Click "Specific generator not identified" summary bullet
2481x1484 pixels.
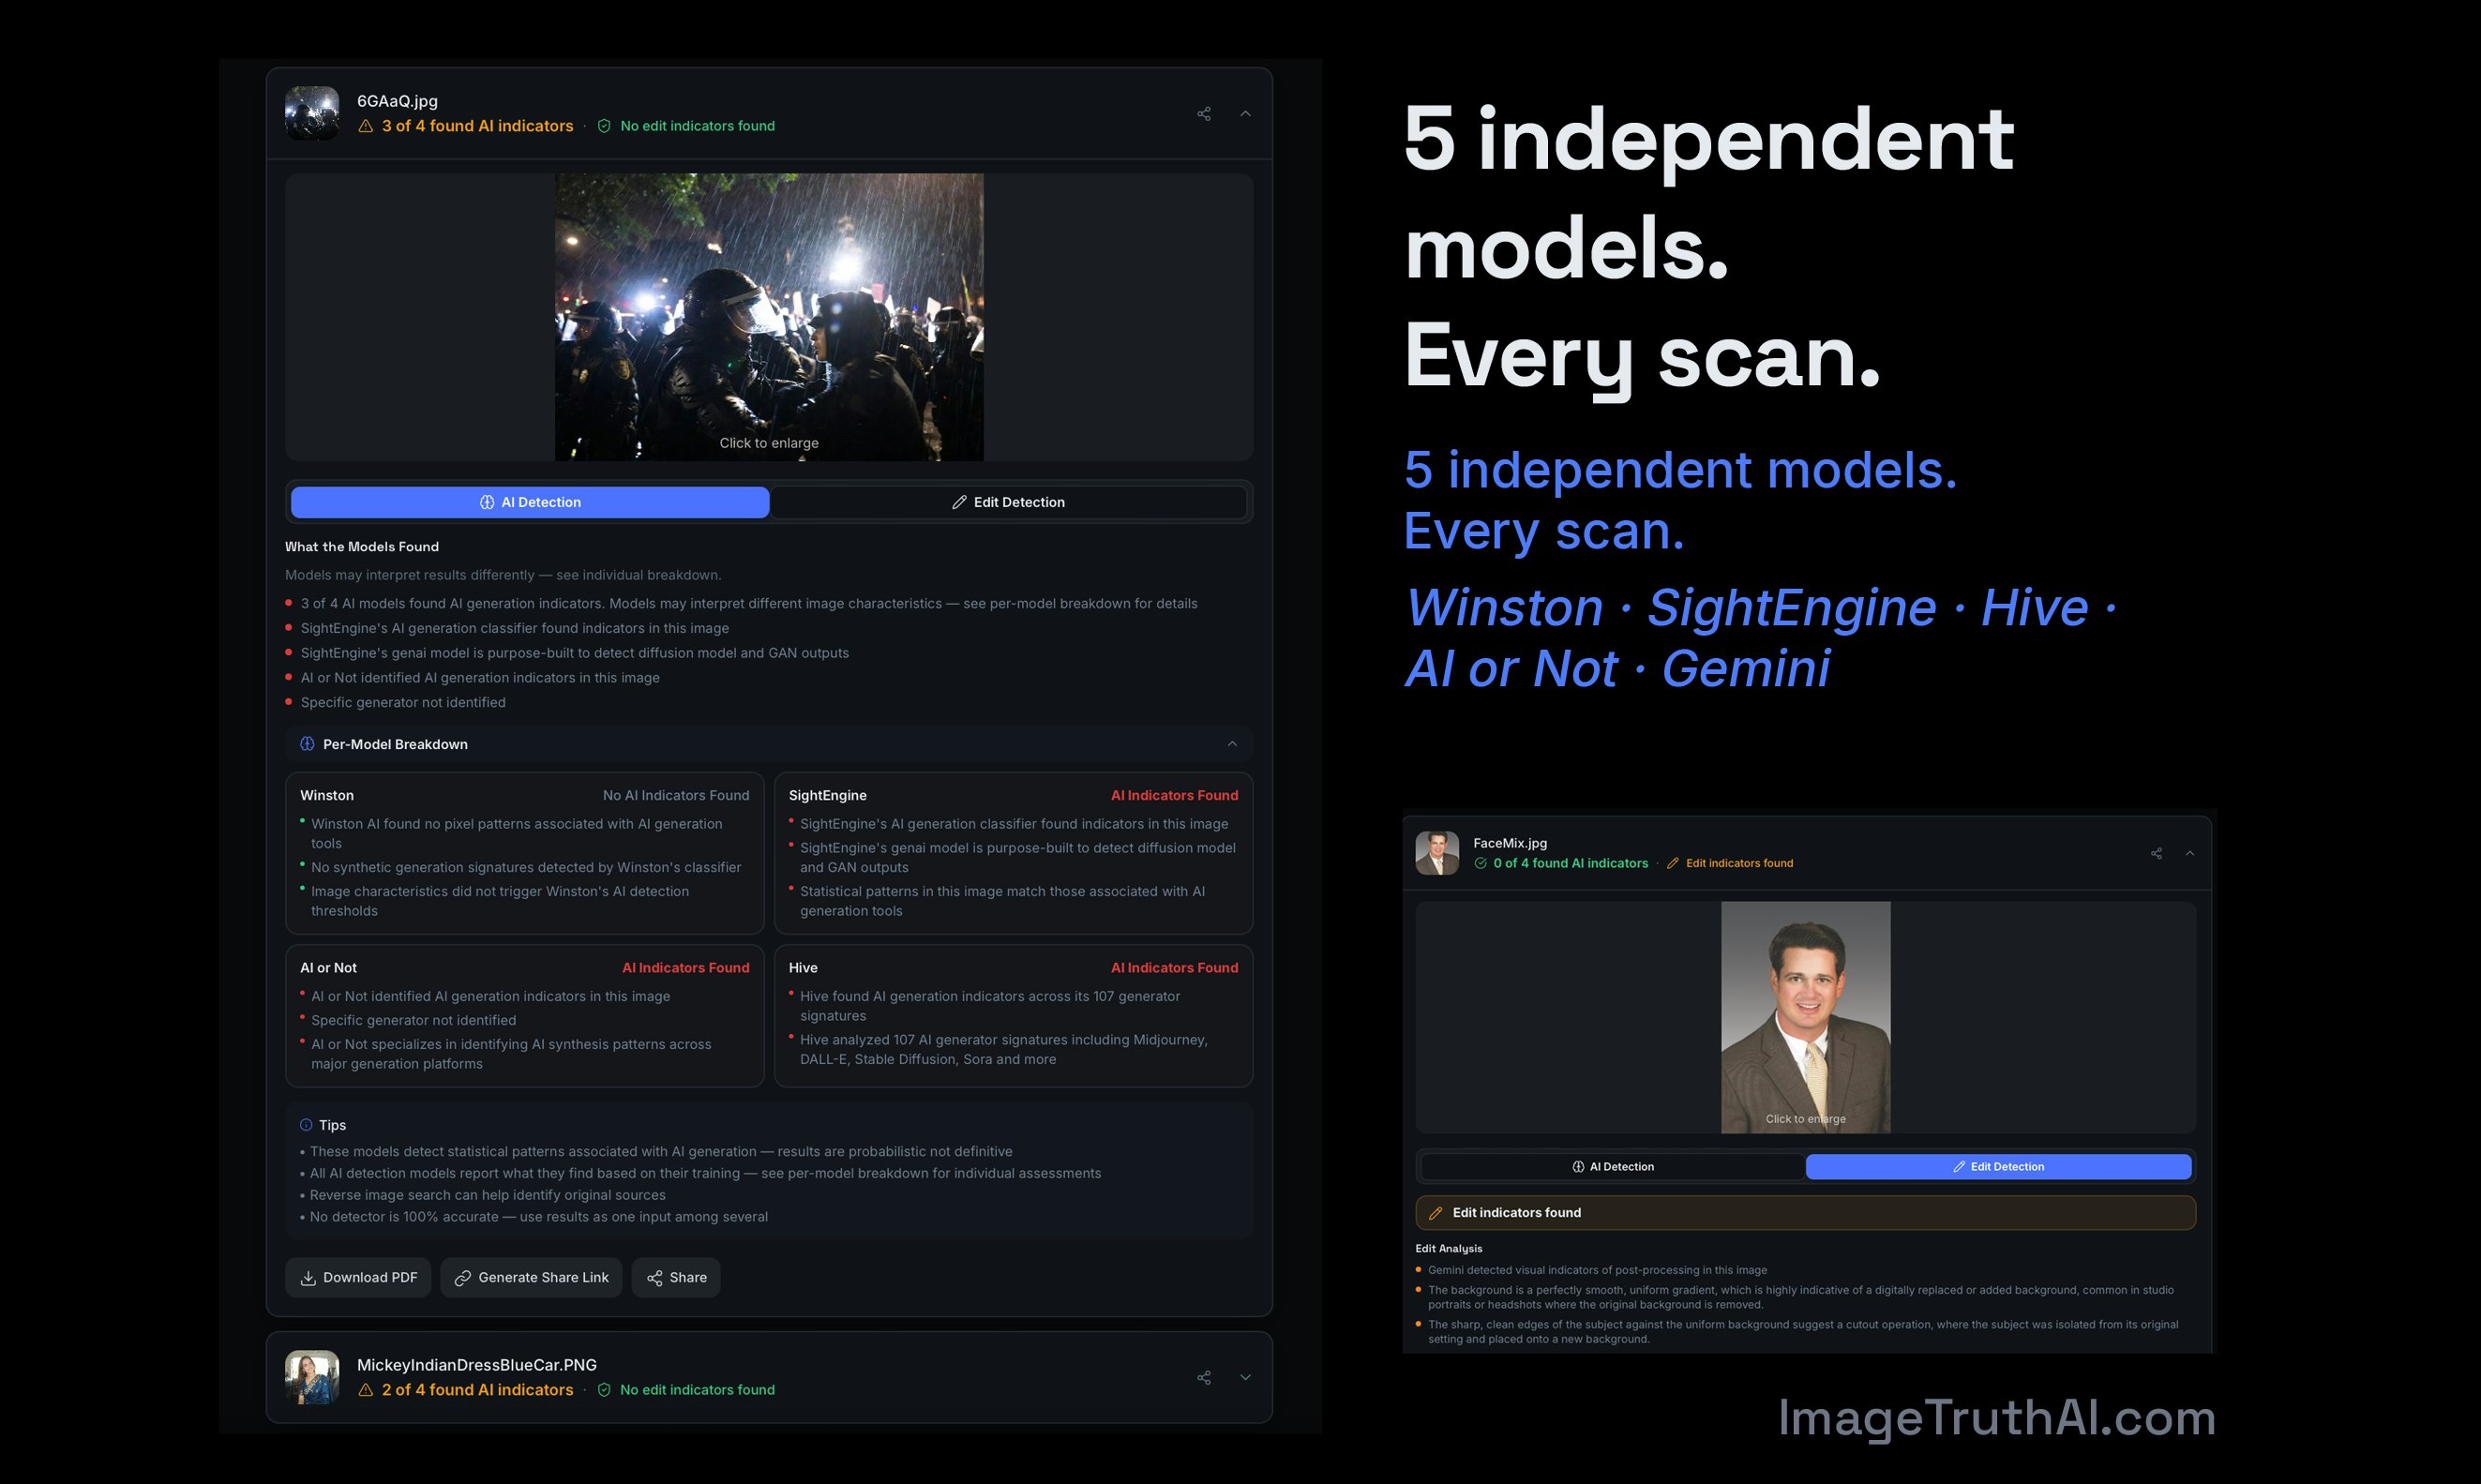click(x=403, y=702)
